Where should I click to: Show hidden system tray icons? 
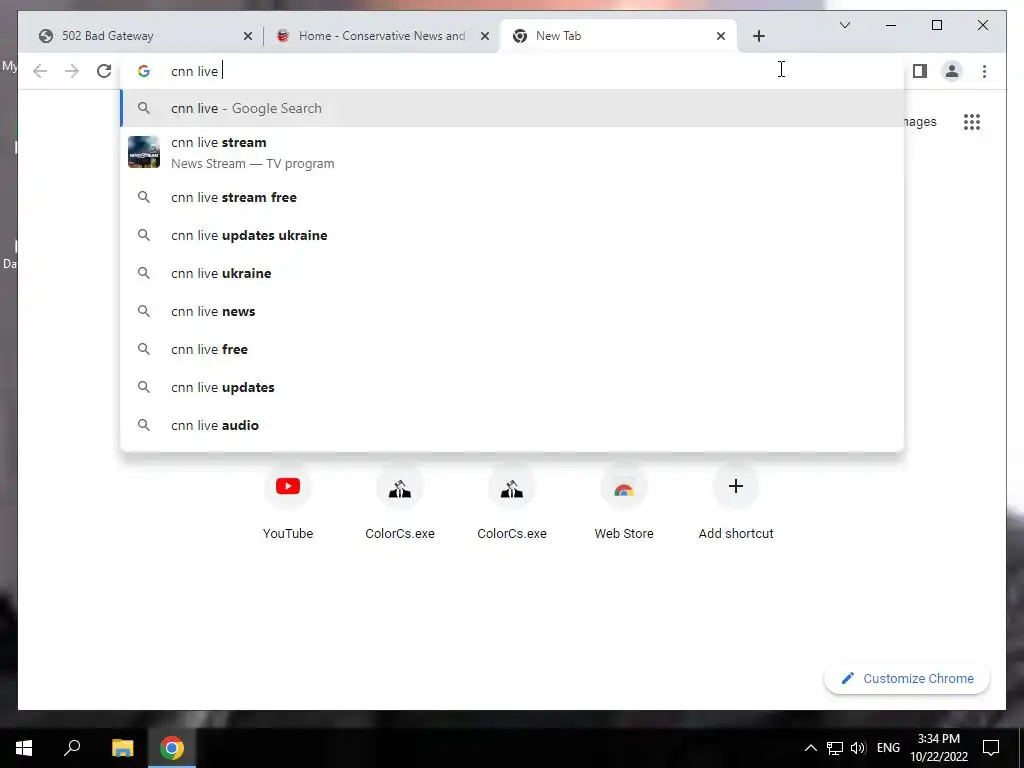(x=810, y=748)
